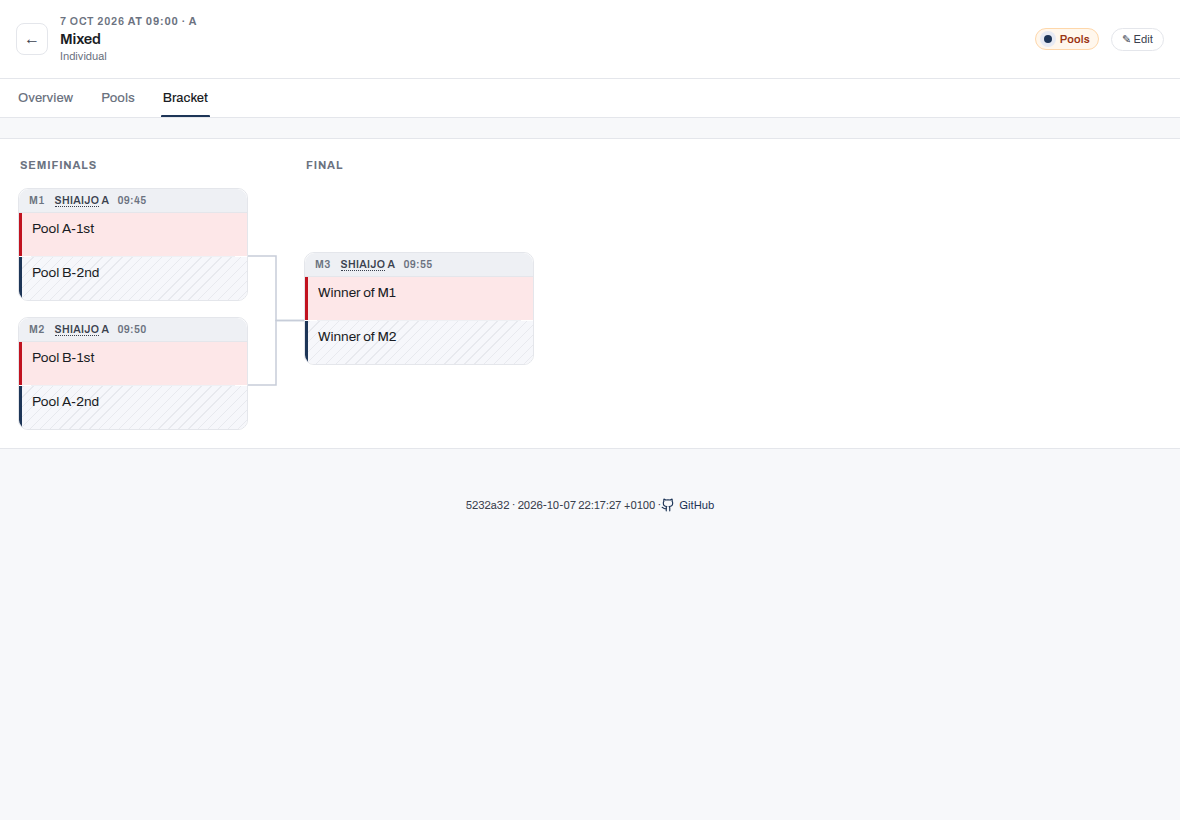This screenshot has width=1180, height=820.
Task: Click the Edit button
Action: pos(1137,39)
